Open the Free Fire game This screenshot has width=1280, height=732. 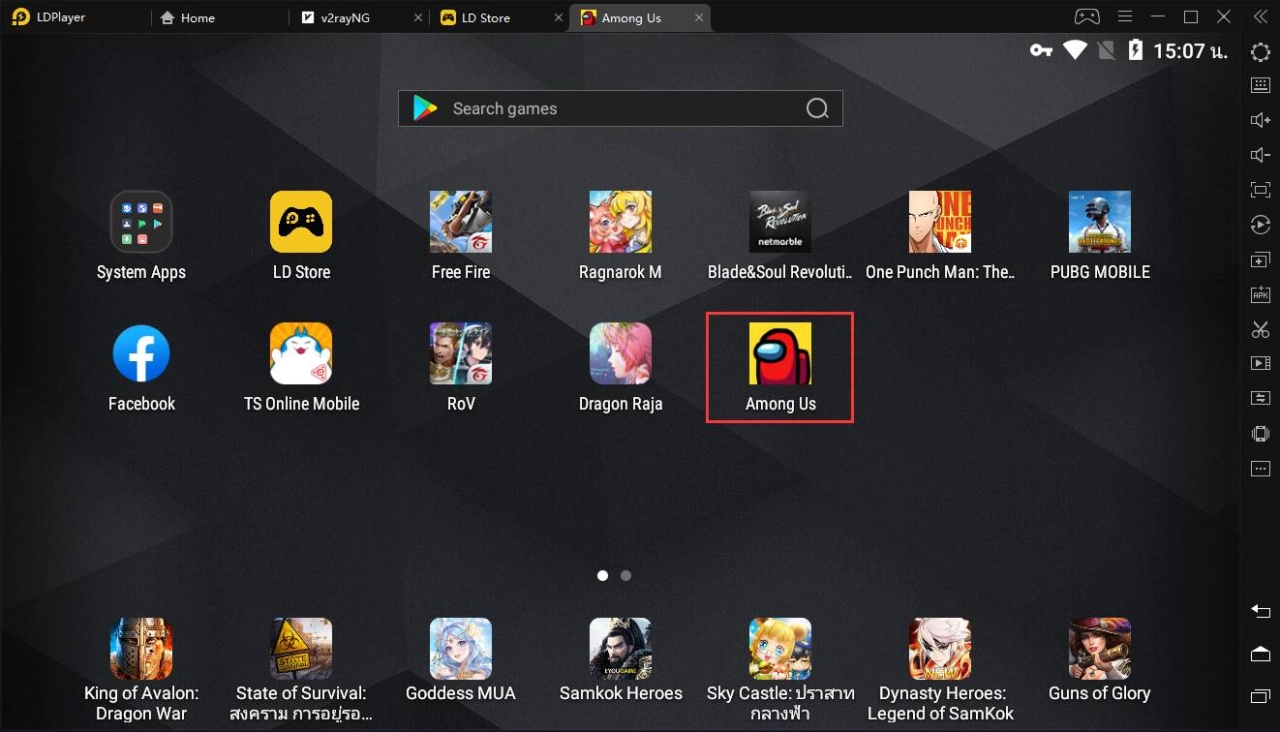pyautogui.click(x=461, y=222)
